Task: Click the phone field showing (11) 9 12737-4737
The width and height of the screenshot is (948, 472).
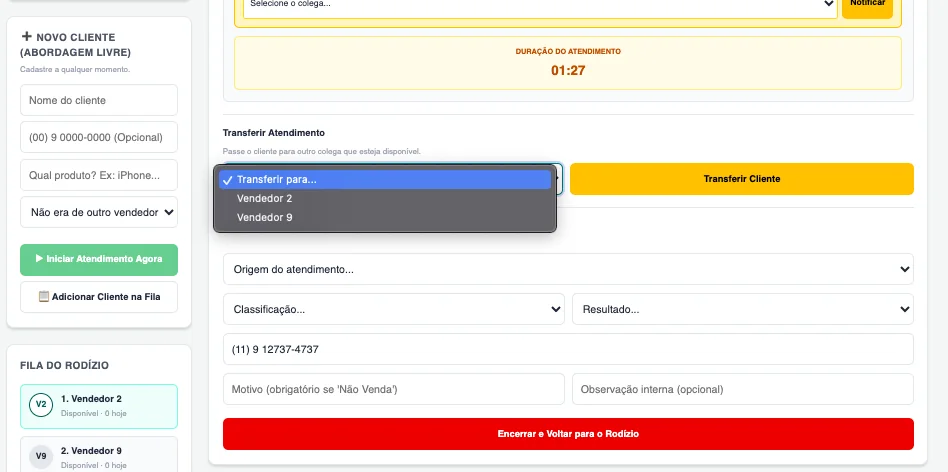Action: [x=568, y=349]
